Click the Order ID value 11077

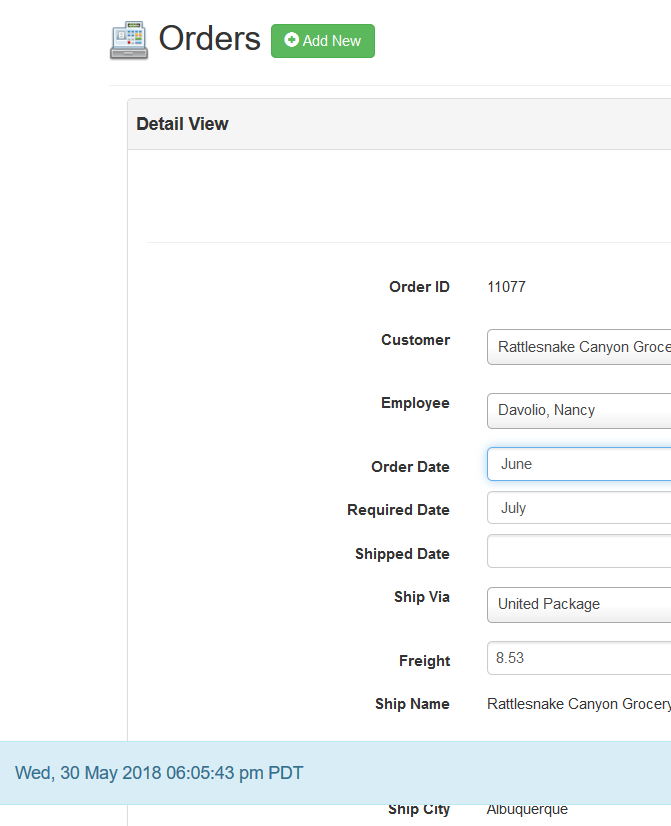506,287
